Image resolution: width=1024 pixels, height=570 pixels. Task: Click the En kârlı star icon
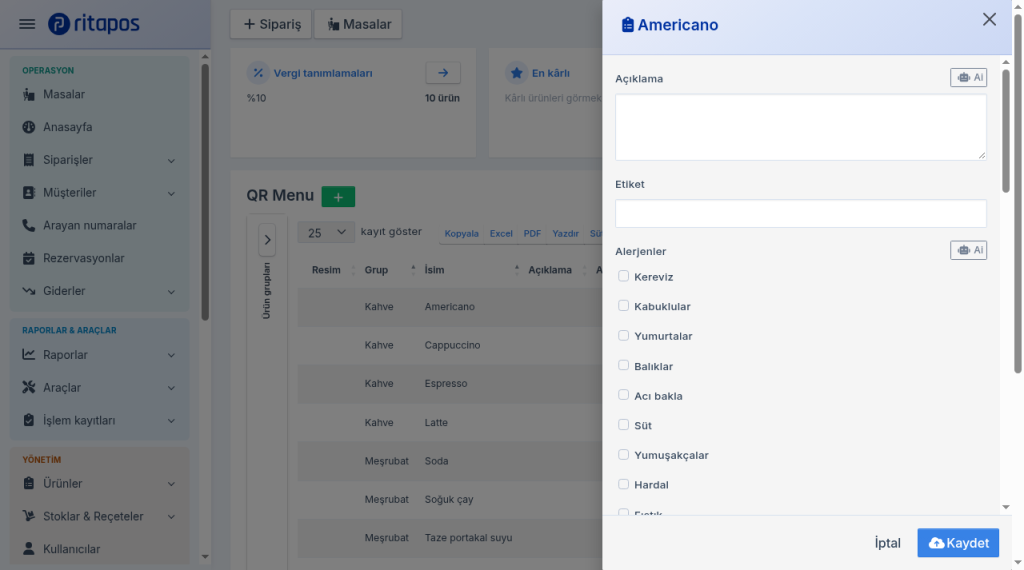[517, 73]
